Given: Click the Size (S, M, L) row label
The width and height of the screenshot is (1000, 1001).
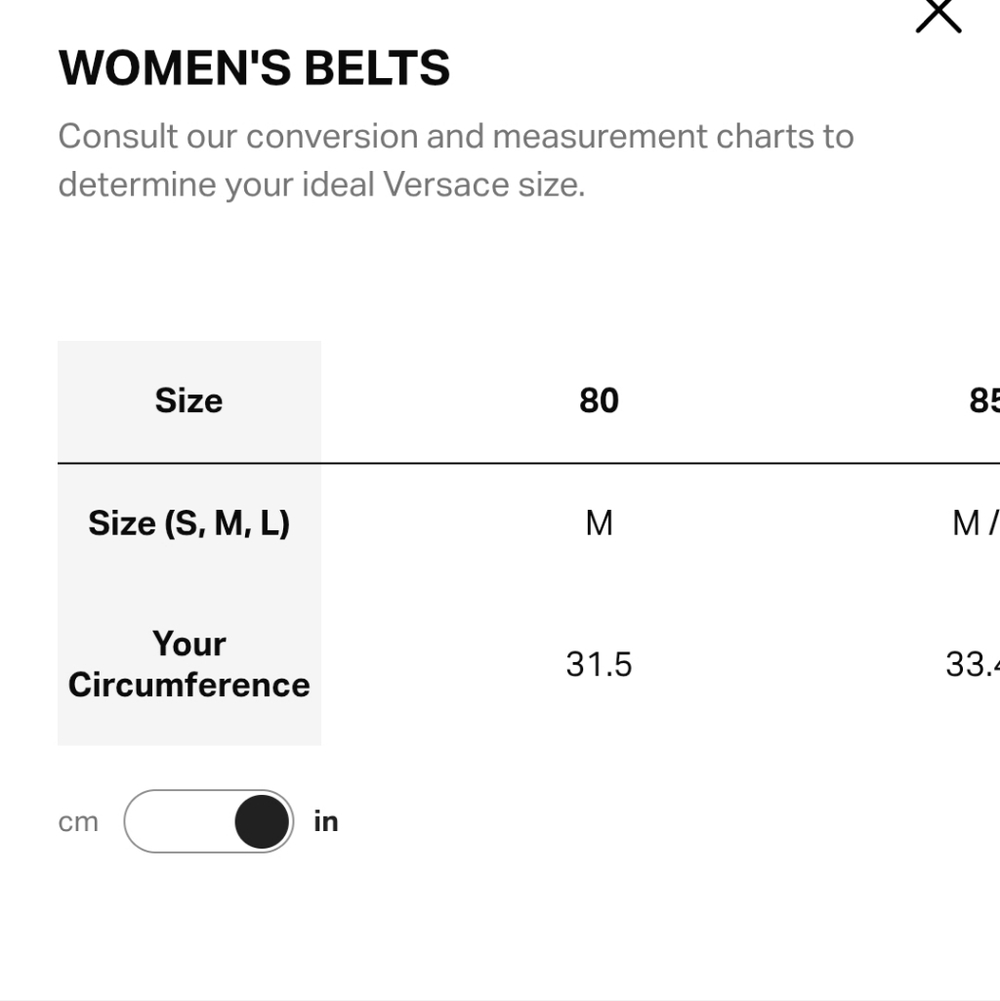Looking at the screenshot, I should pos(189,523).
